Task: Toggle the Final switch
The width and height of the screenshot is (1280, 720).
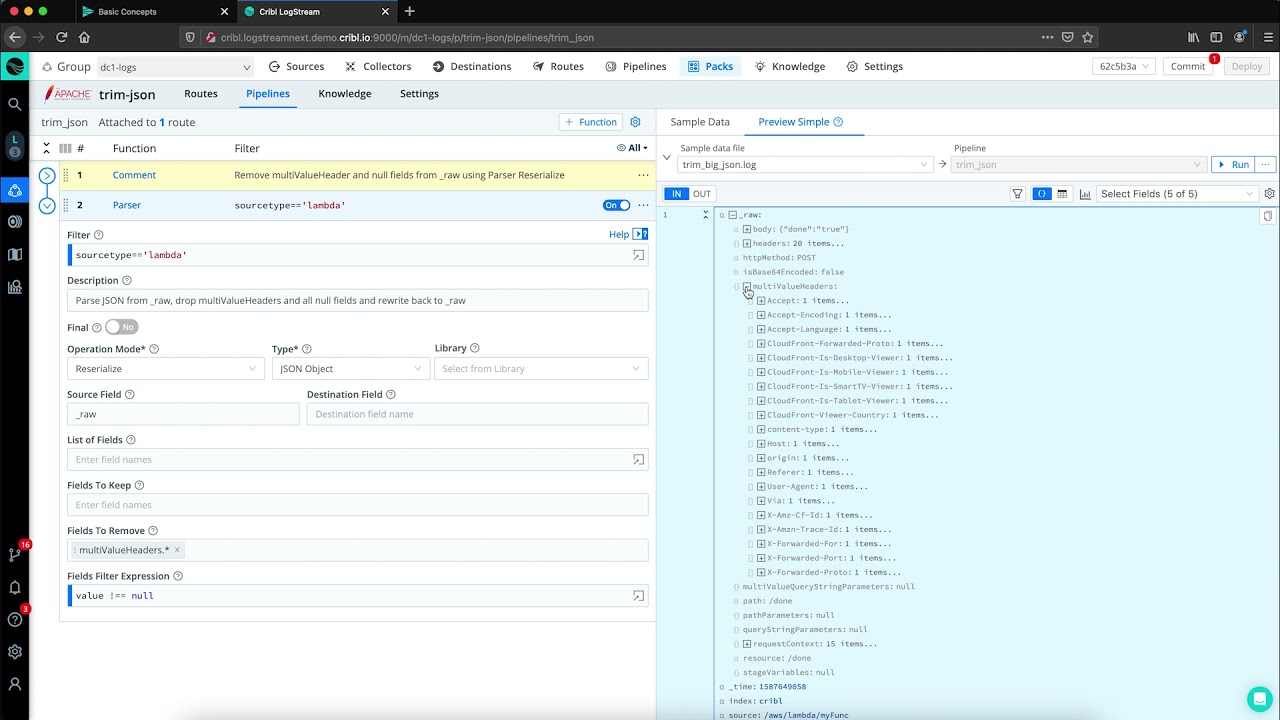Action: tap(121, 327)
